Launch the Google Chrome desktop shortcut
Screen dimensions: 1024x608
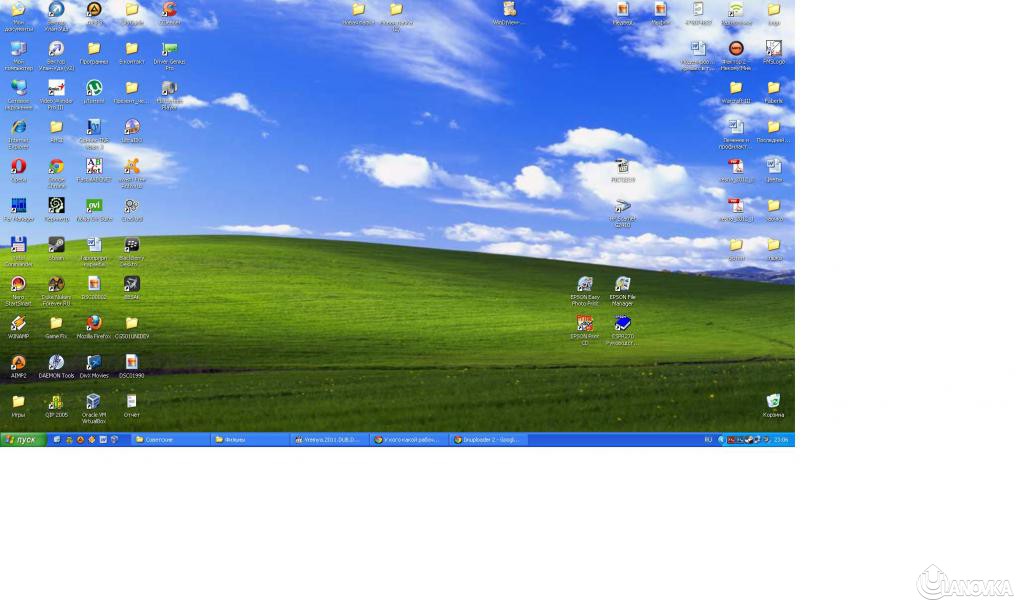pos(56,174)
